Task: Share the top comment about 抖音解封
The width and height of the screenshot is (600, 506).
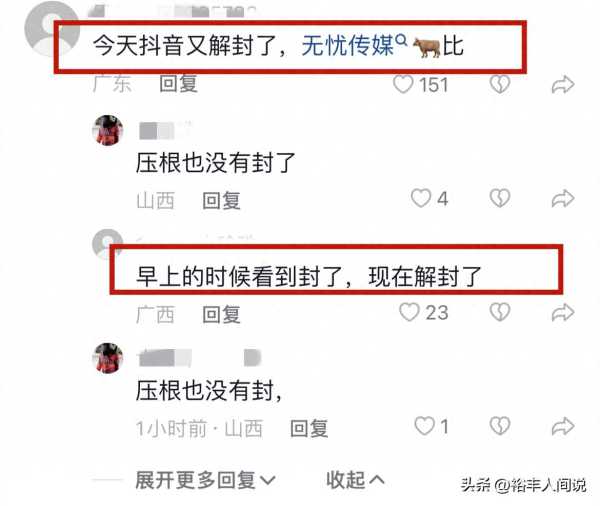Action: (562, 85)
